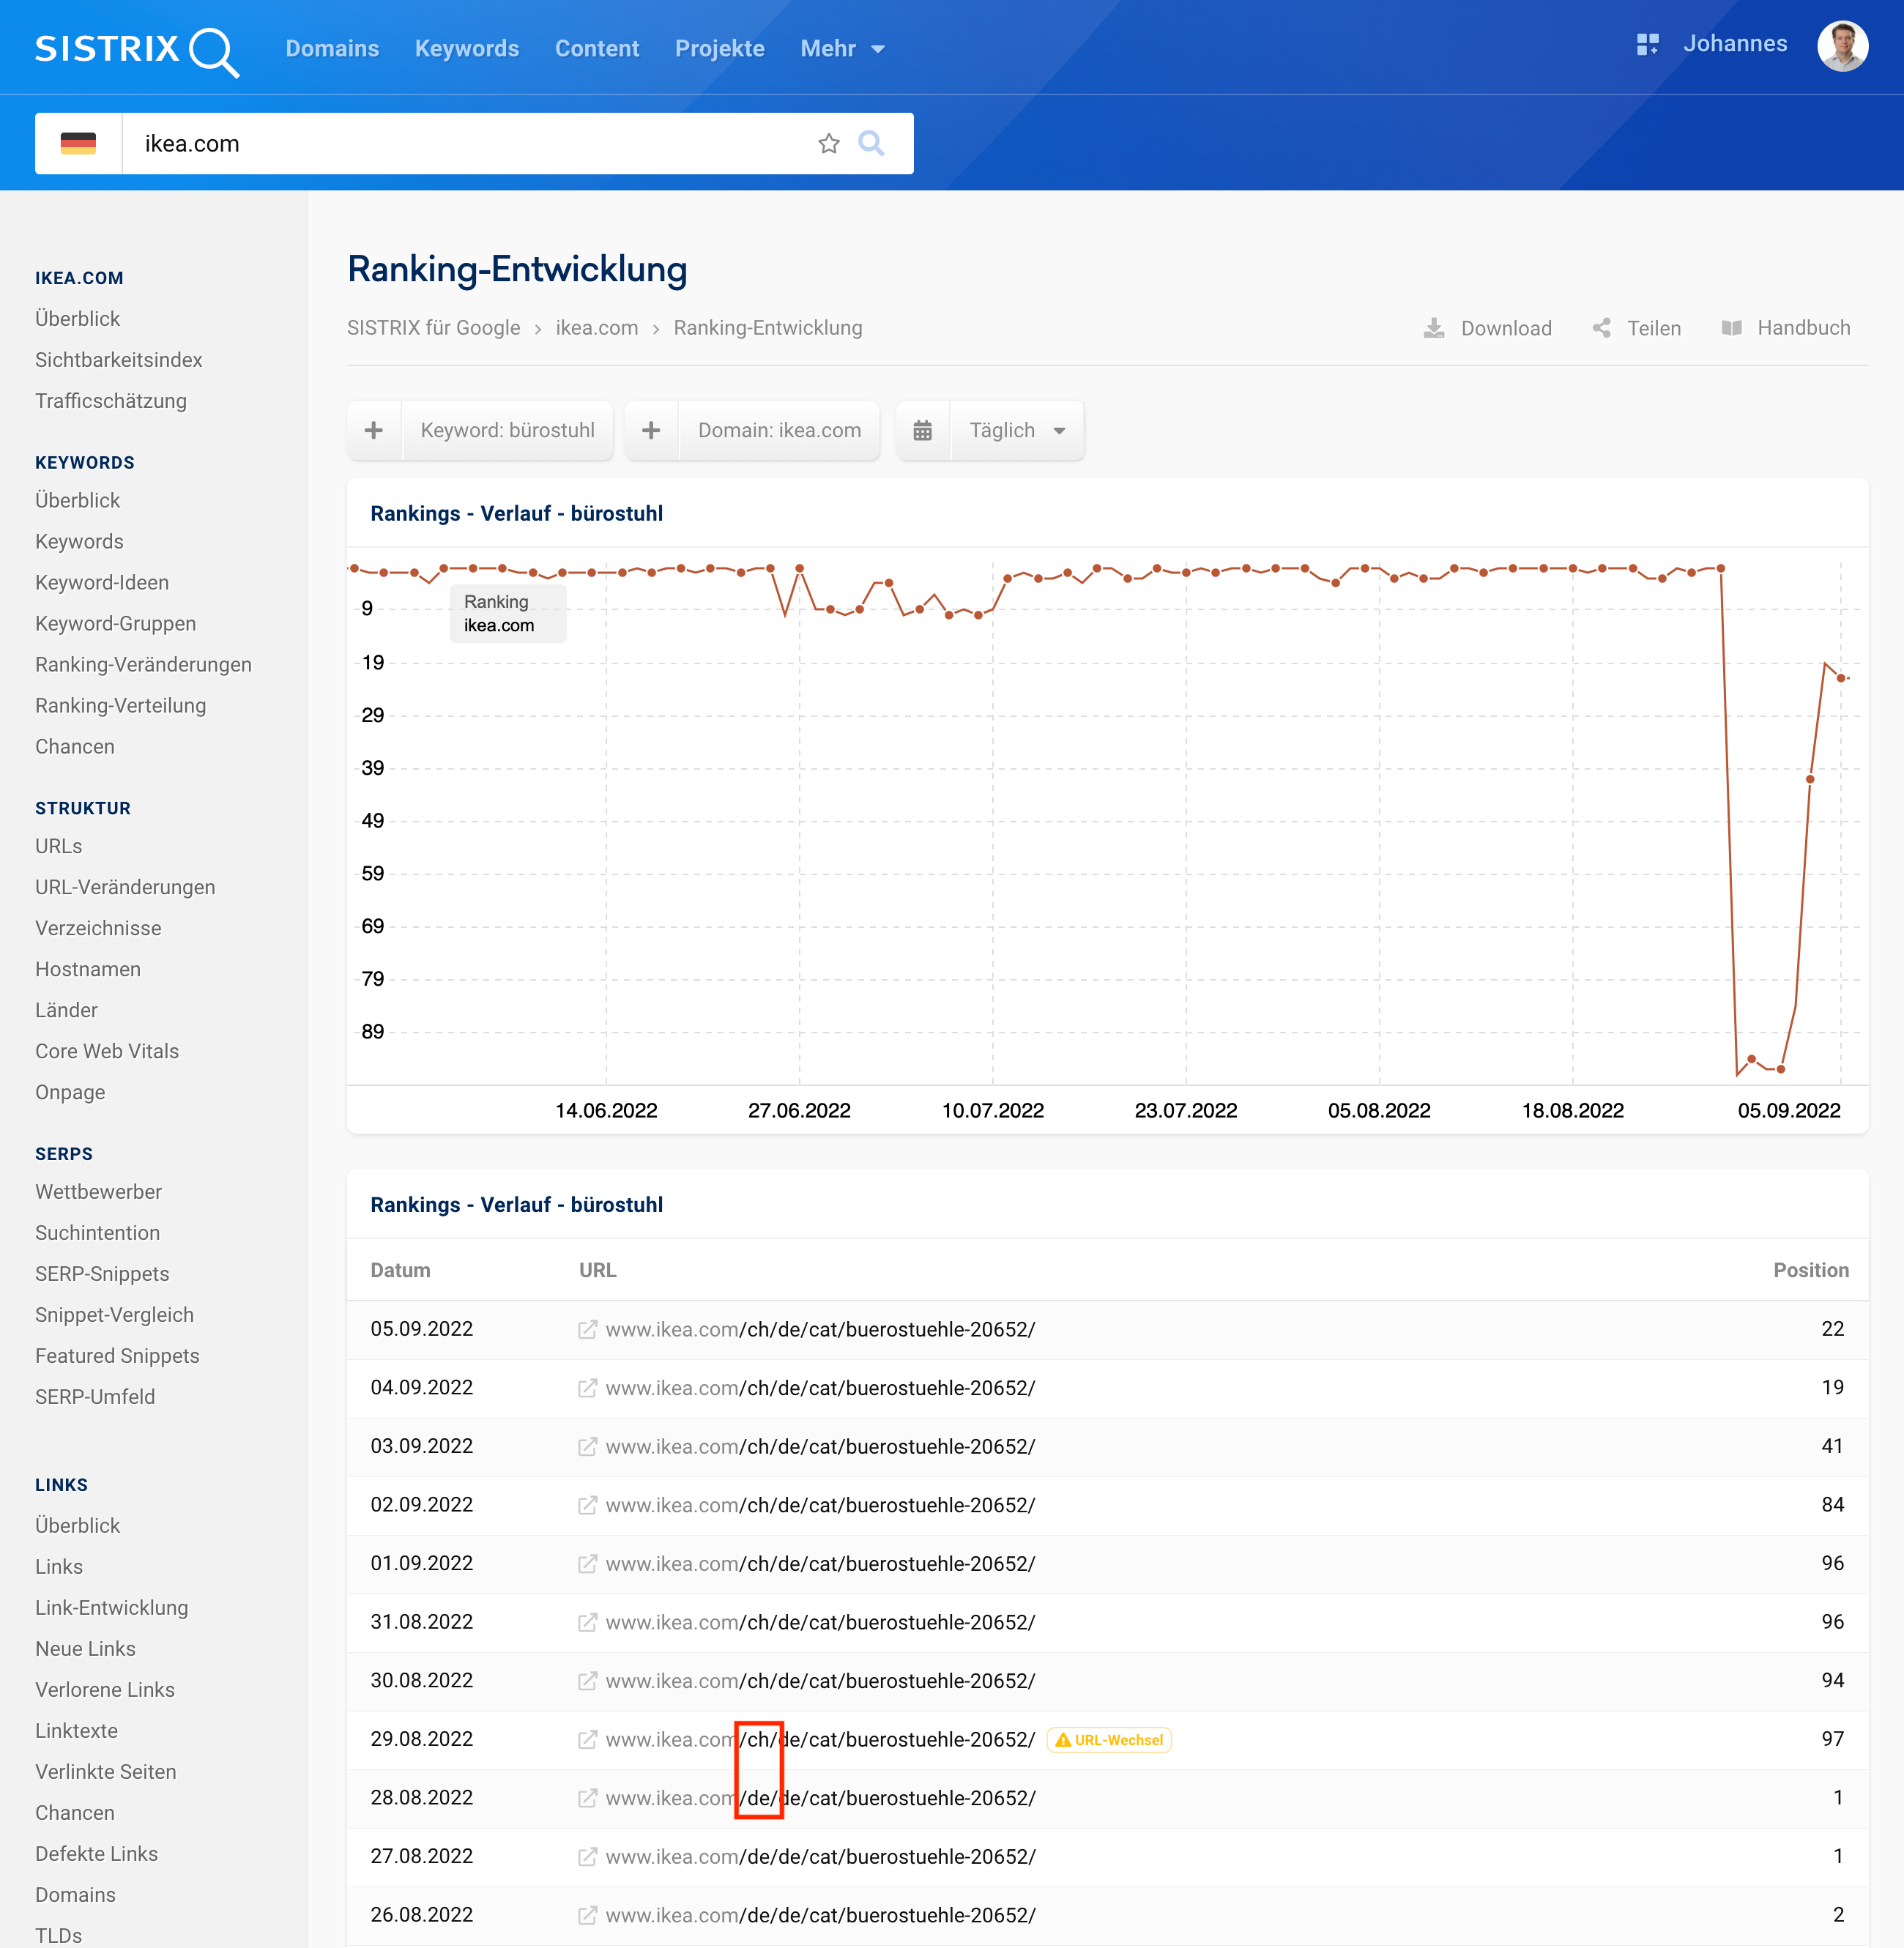The height and width of the screenshot is (1948, 1904).
Task: Click the Download icon button
Action: click(1433, 328)
